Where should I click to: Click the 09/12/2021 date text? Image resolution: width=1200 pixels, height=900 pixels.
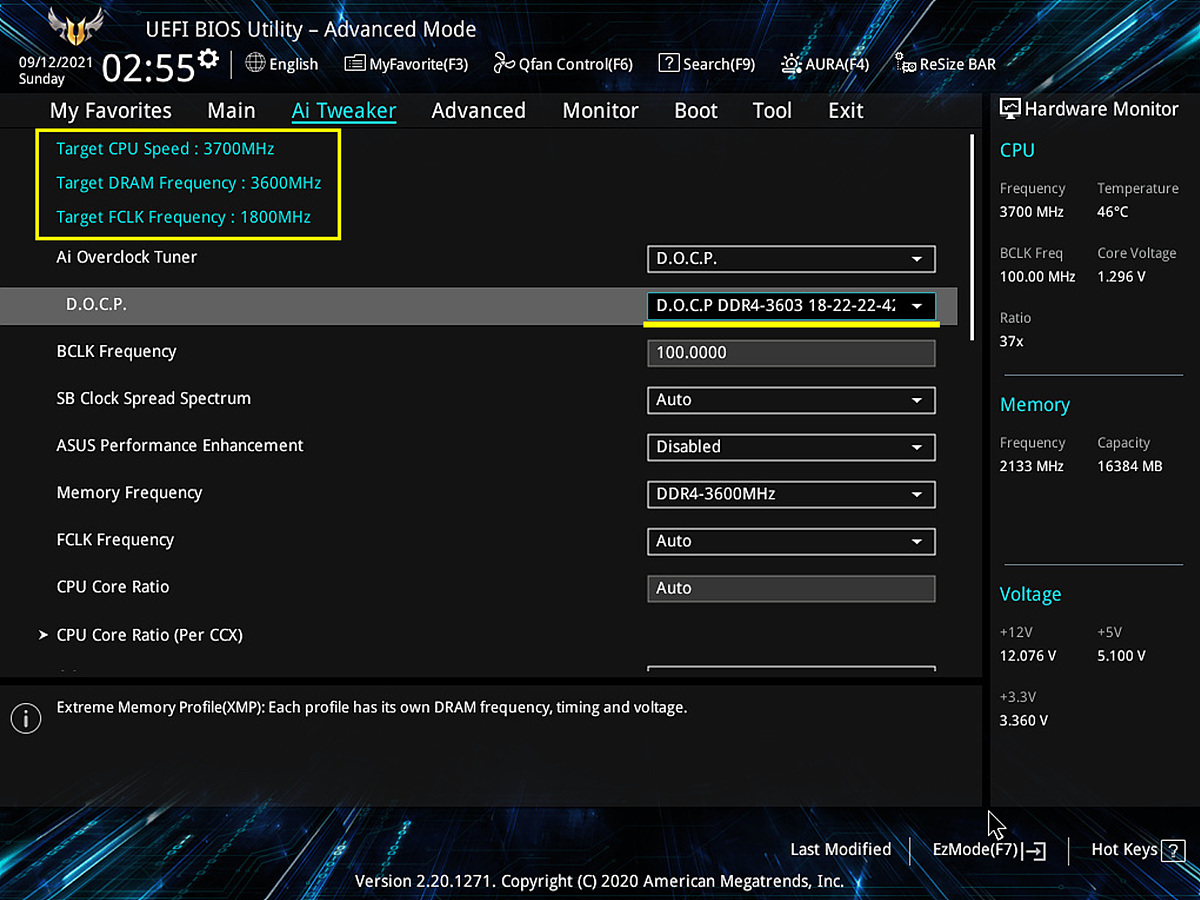tap(54, 61)
